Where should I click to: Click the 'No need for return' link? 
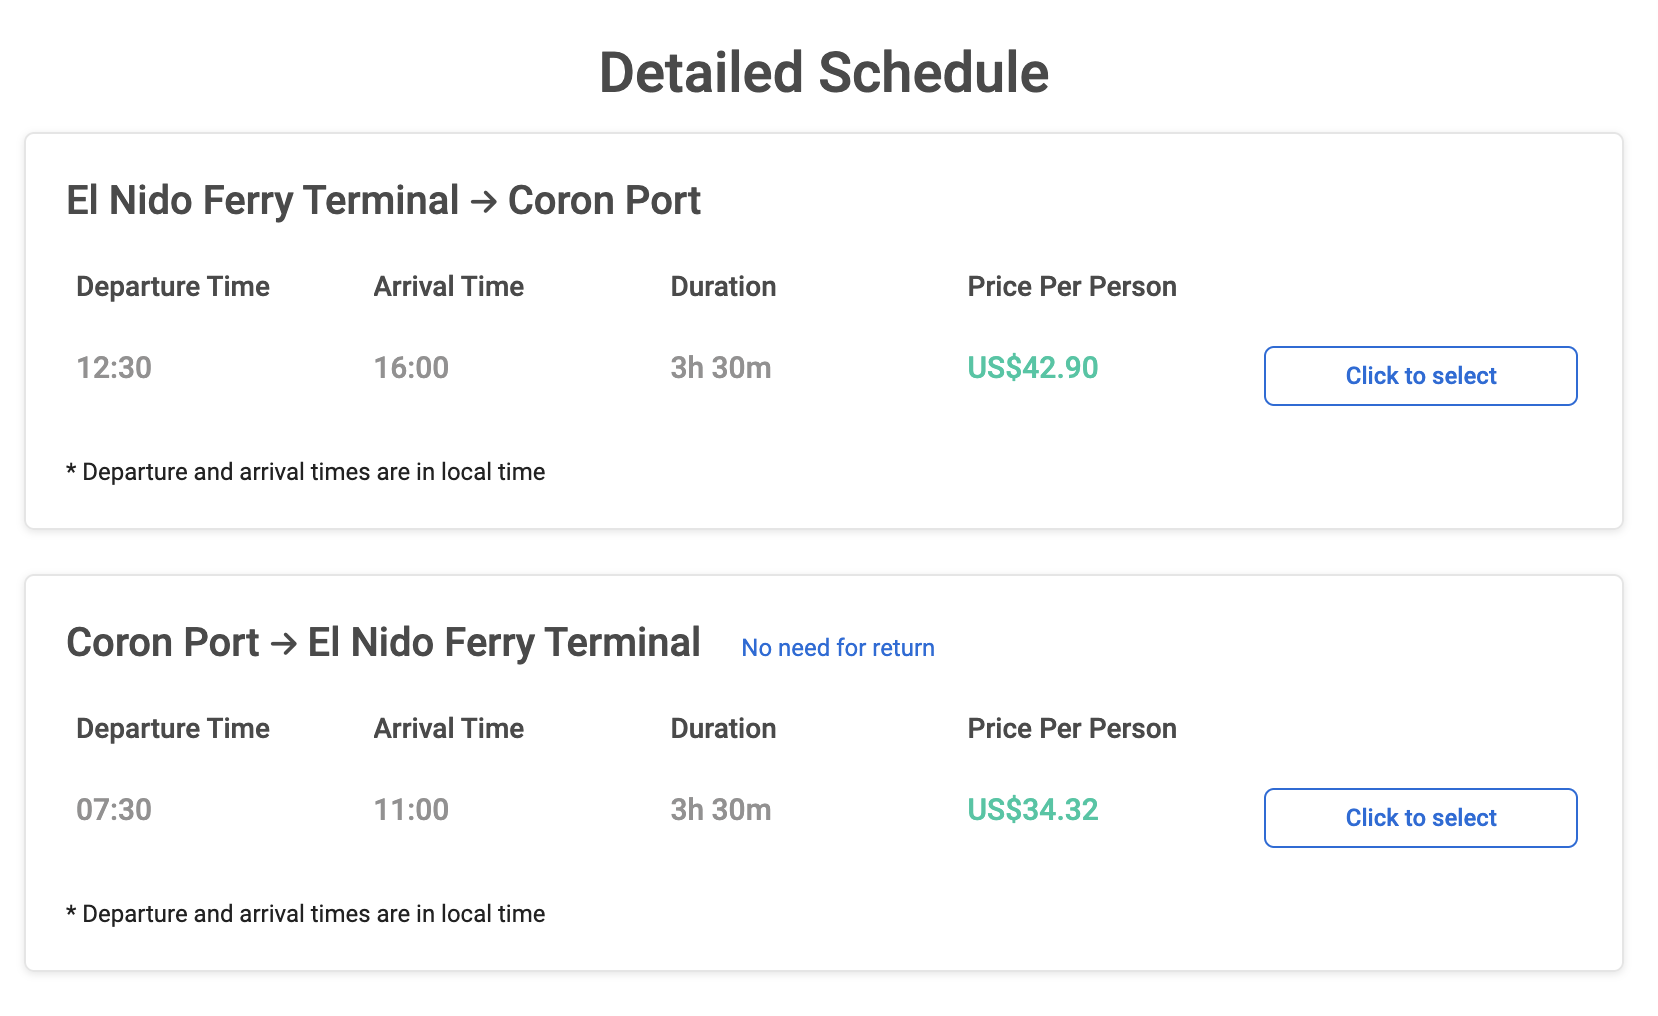pyautogui.click(x=838, y=648)
